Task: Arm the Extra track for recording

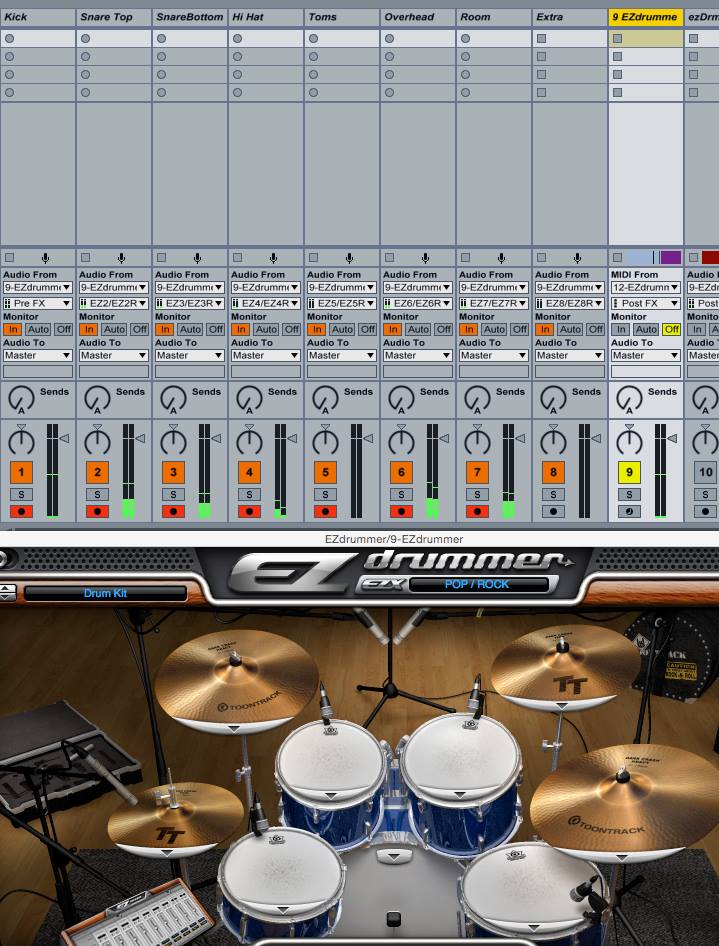Action: pyautogui.click(x=553, y=512)
